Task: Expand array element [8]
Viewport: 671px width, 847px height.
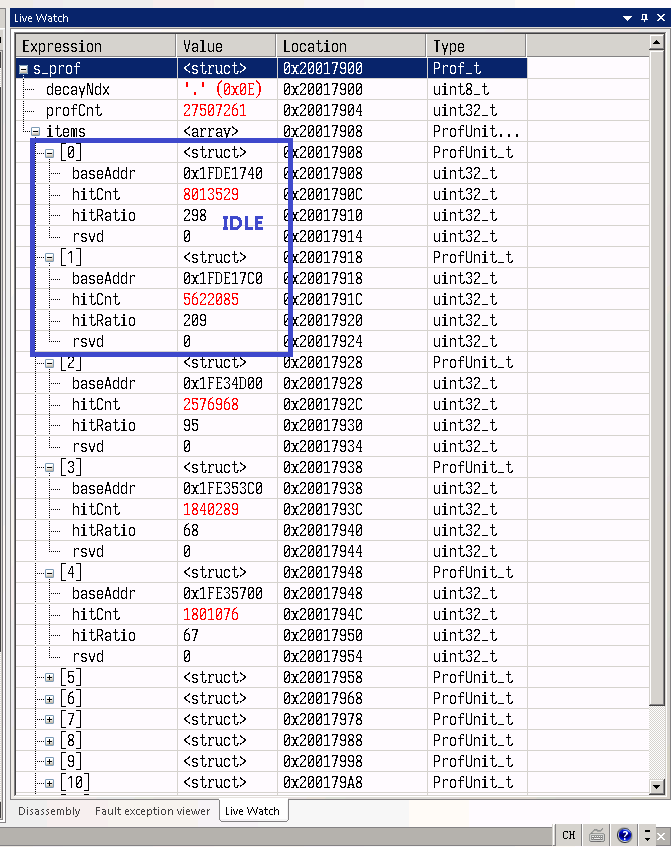Action: (x=50, y=741)
